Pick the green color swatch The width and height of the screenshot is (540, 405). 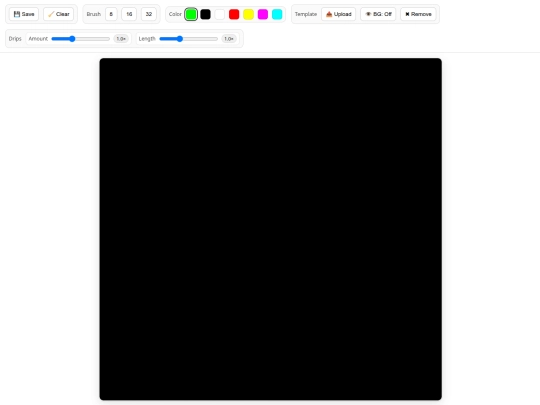191,14
